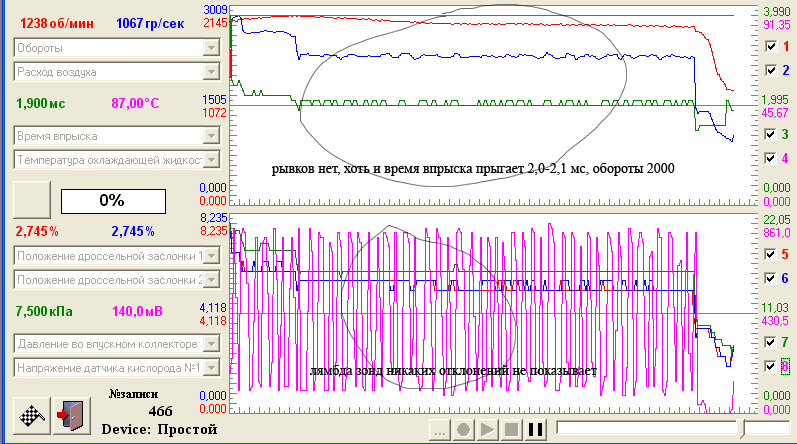
Task: Click the checkered flag start icon
Action: tap(32, 416)
